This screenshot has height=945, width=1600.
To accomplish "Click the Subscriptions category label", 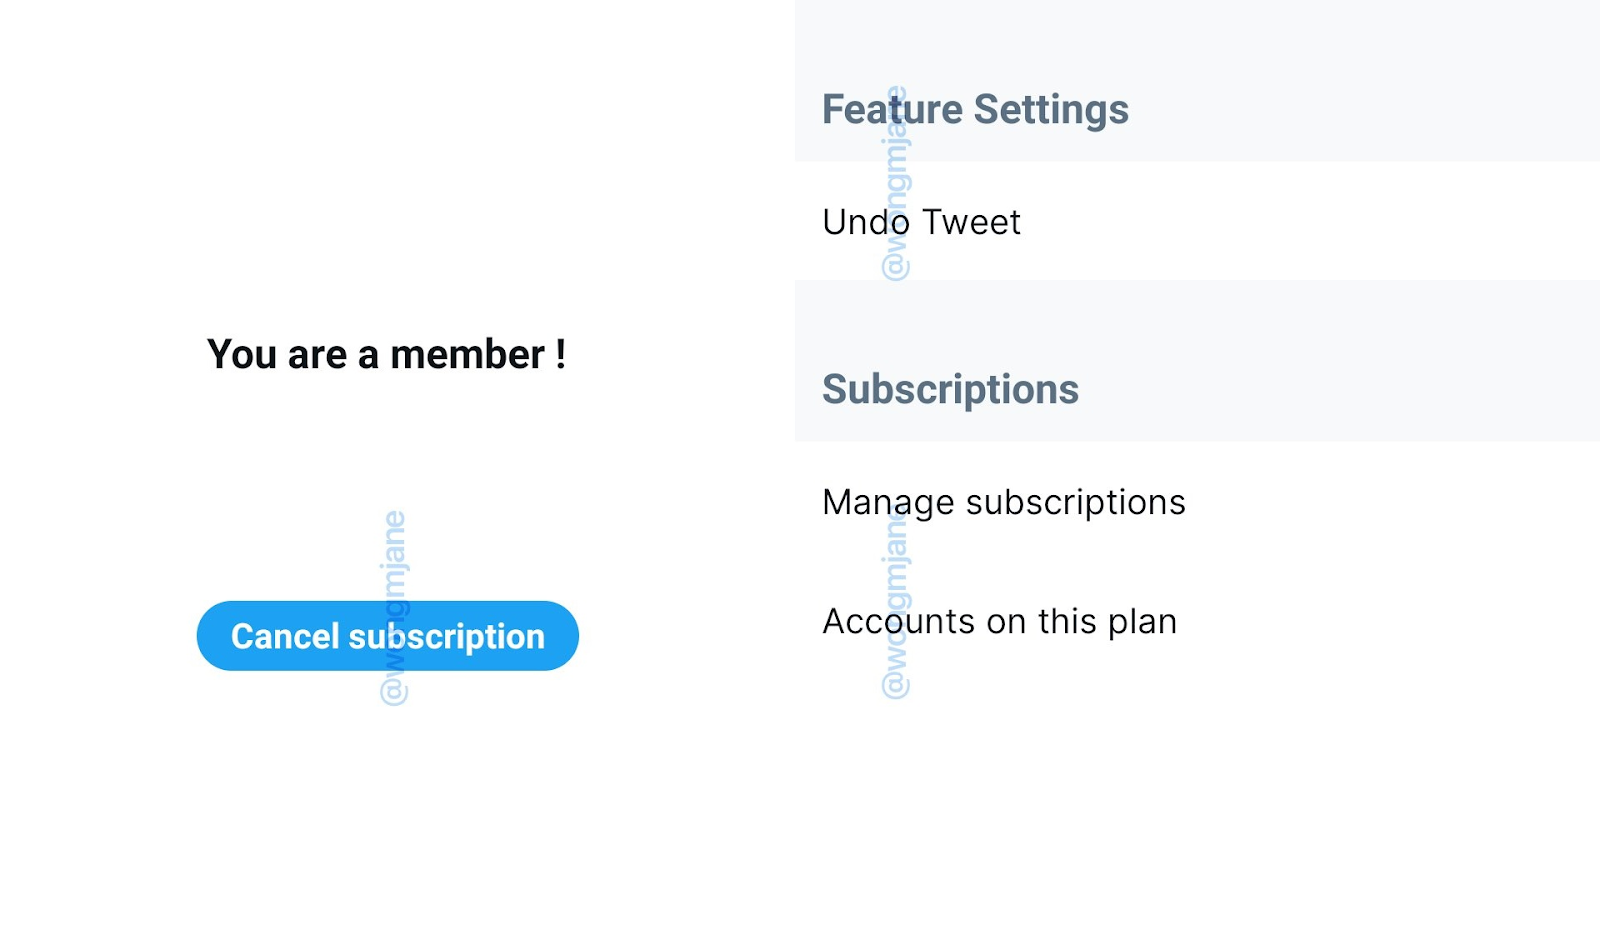I will [x=950, y=389].
